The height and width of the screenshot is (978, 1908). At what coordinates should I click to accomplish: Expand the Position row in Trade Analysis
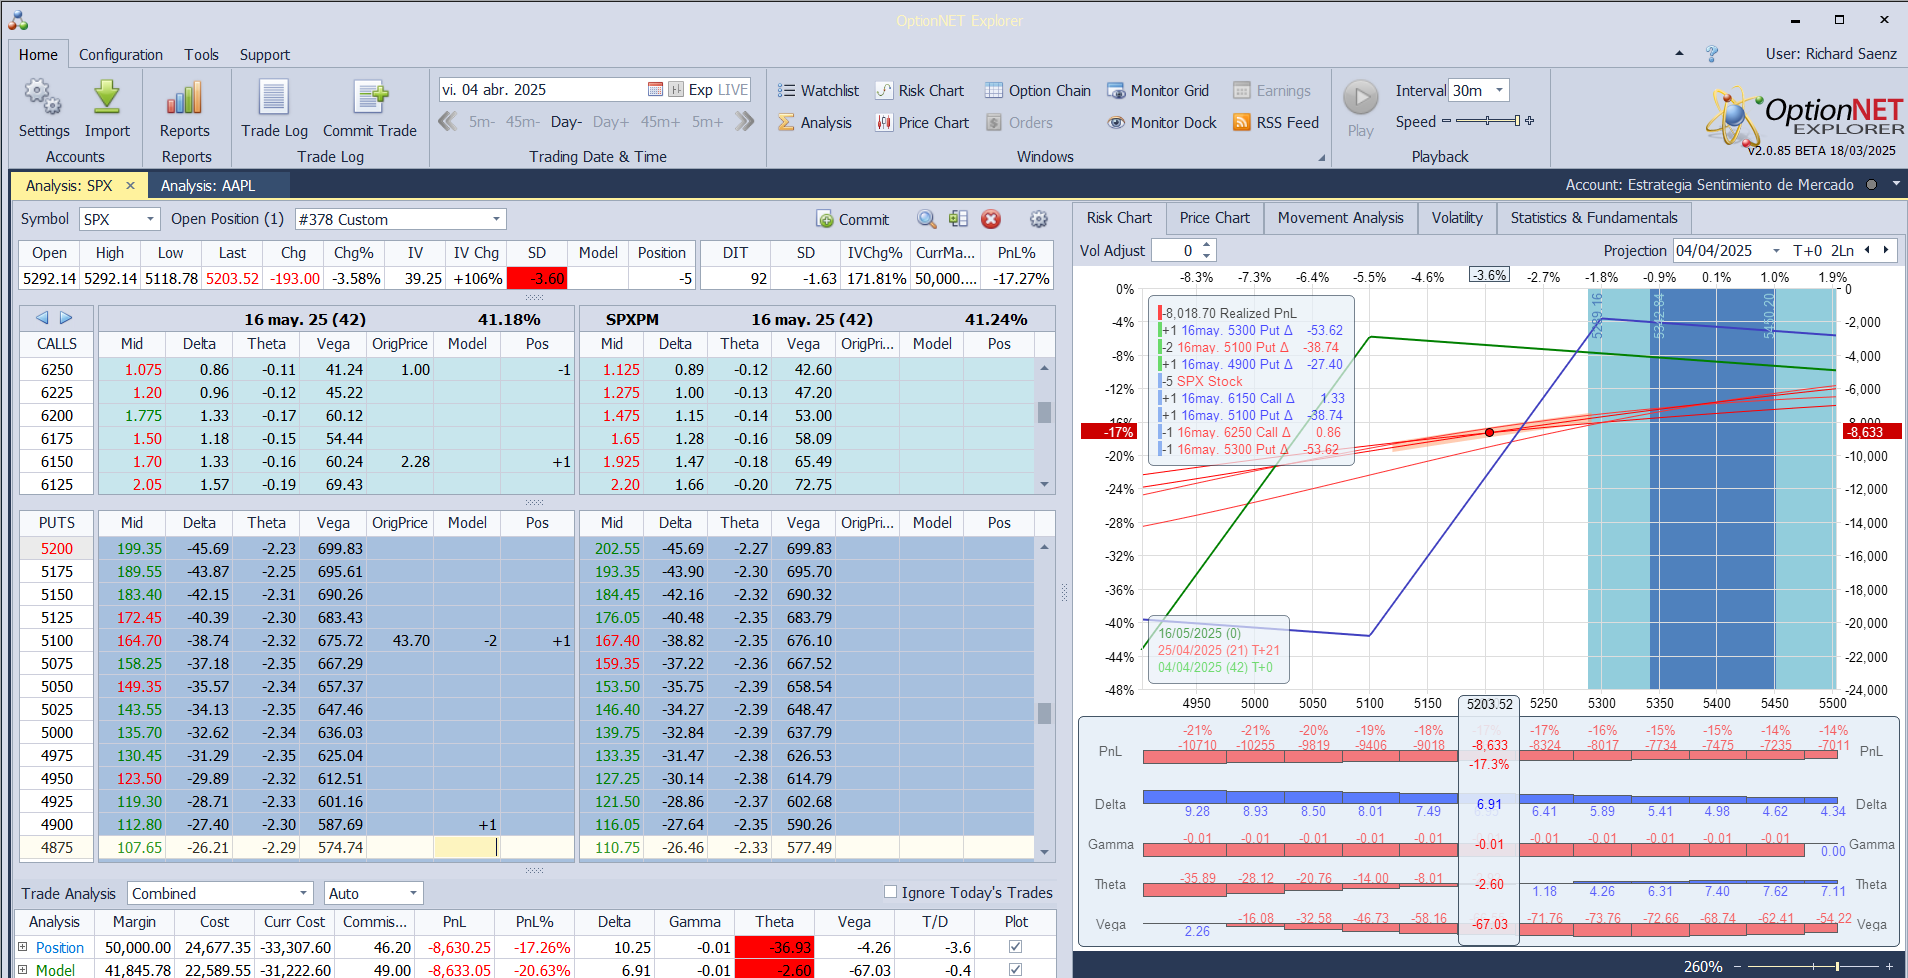[23, 947]
